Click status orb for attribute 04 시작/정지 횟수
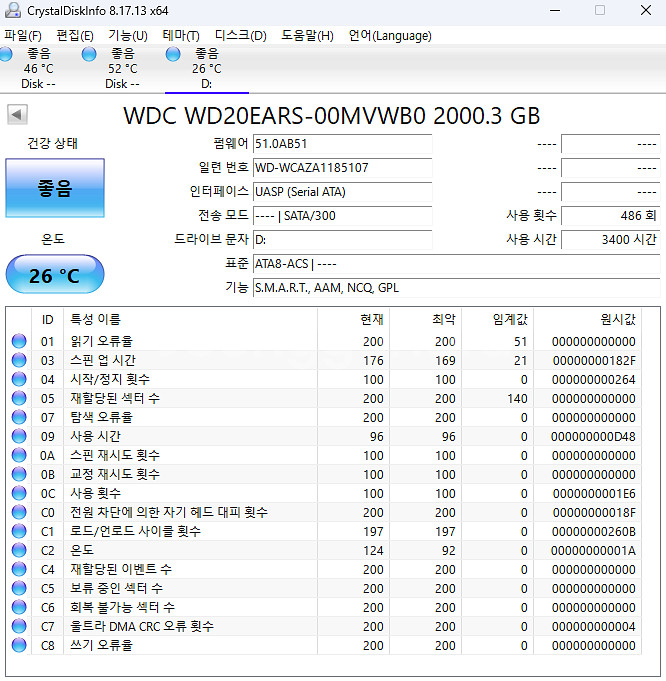Image resolution: width=666 pixels, height=681 pixels. pos(19,379)
